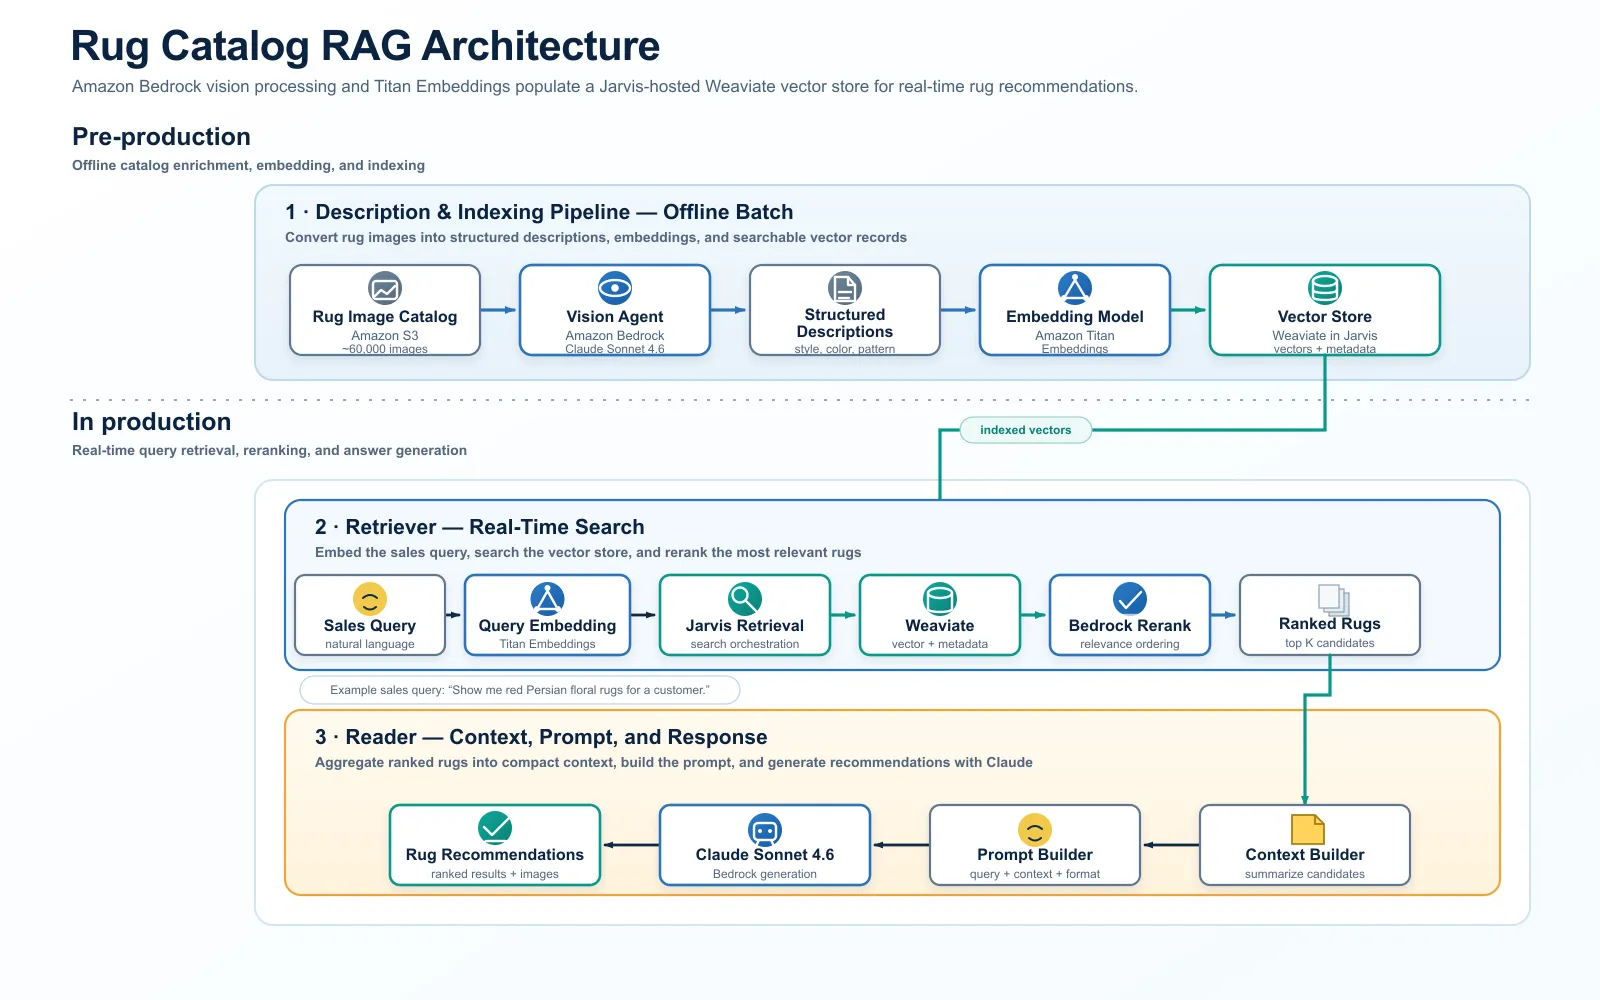Click the 'Ranked Rugs' node title
1600x1000 pixels.
[1330, 624]
